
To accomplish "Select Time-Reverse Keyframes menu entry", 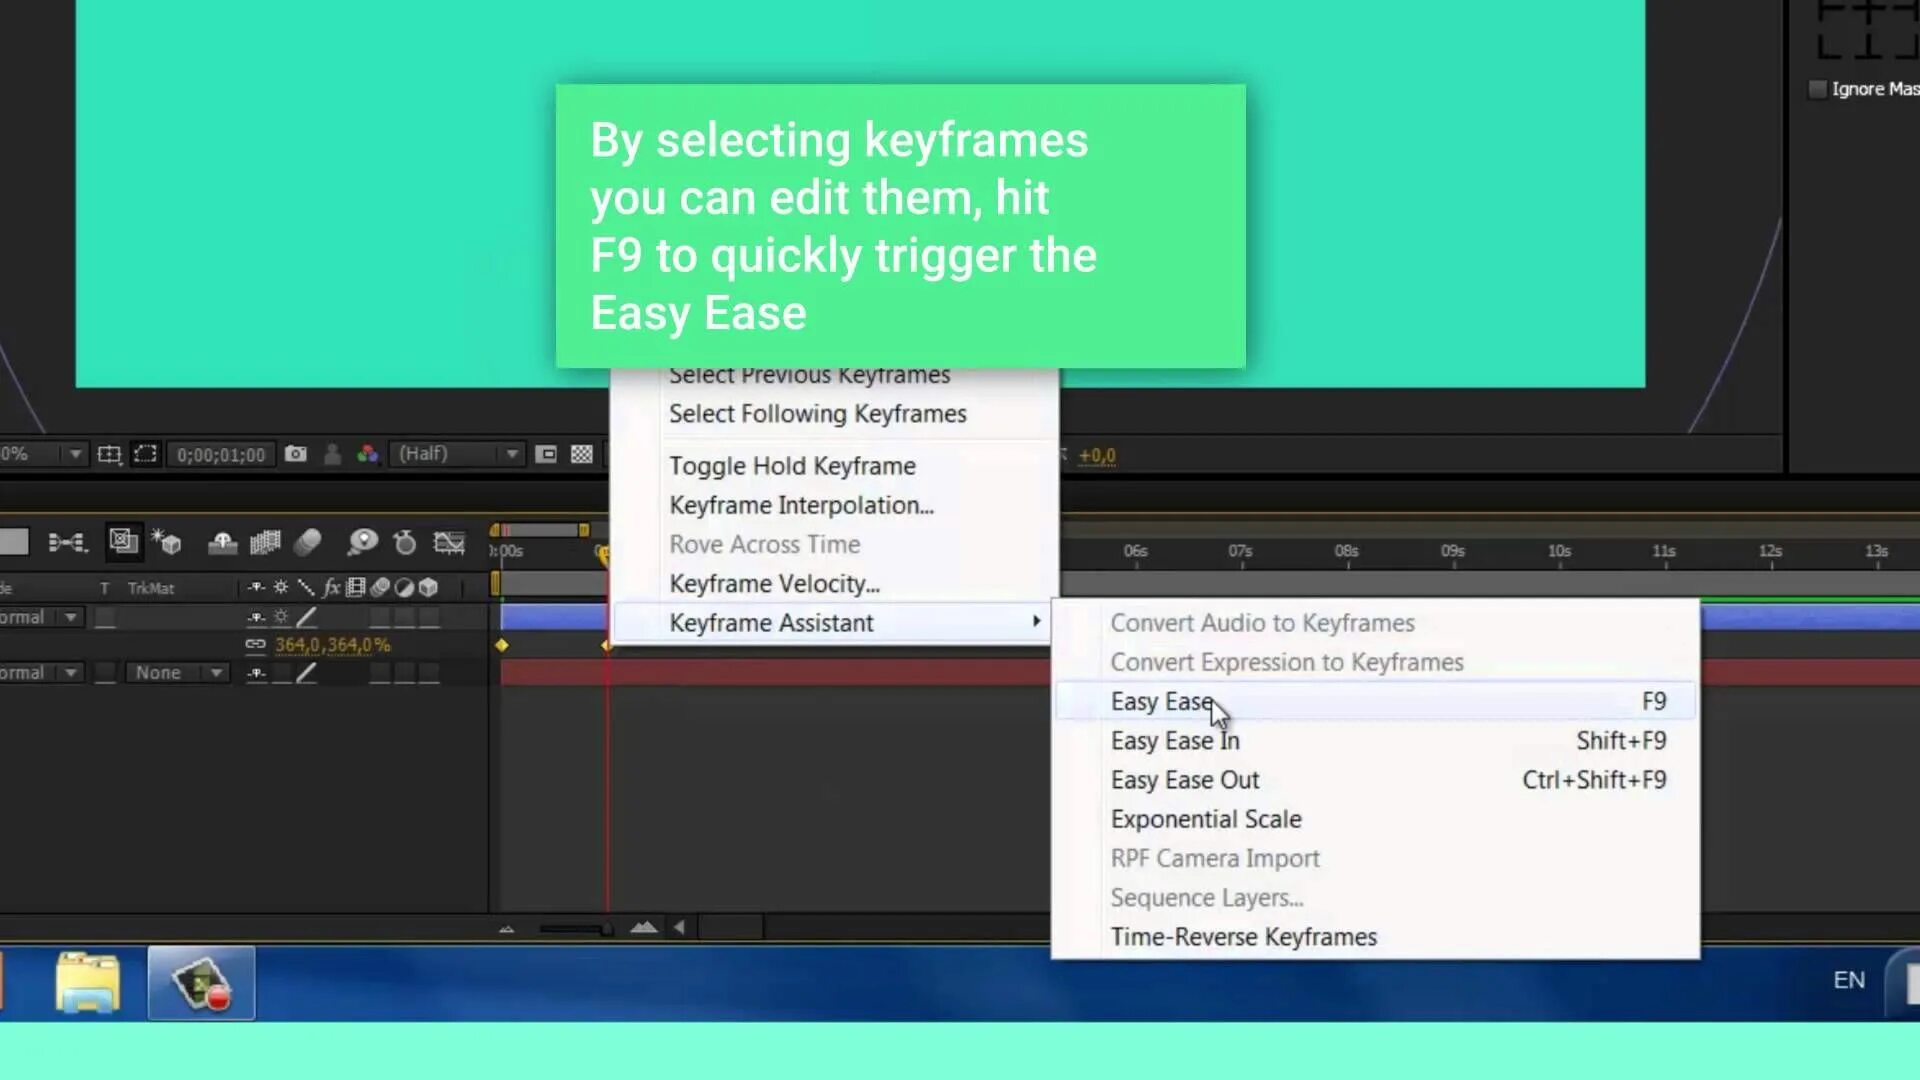I will pyautogui.click(x=1243, y=937).
